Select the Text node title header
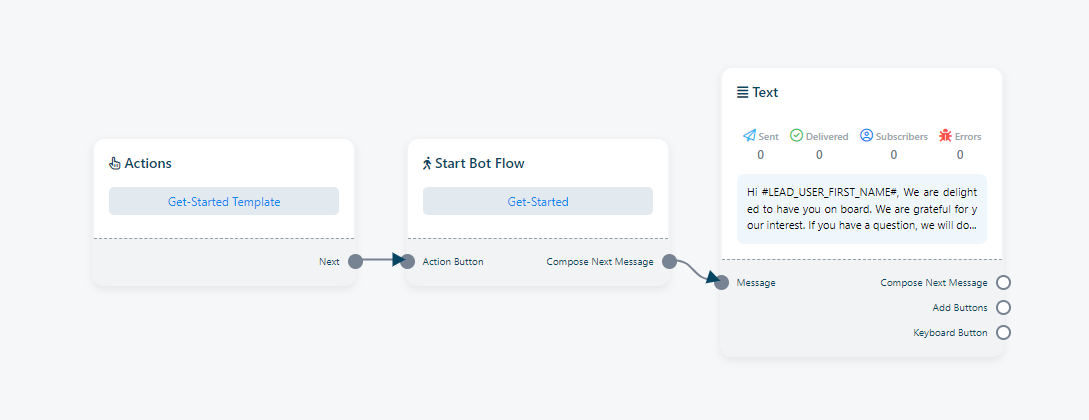This screenshot has height=420, width=1089. click(765, 92)
